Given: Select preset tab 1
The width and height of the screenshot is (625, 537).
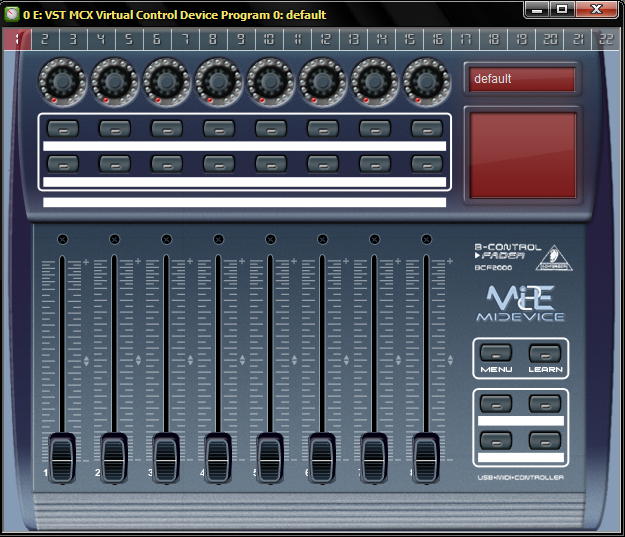Looking at the screenshot, I should click(17, 39).
